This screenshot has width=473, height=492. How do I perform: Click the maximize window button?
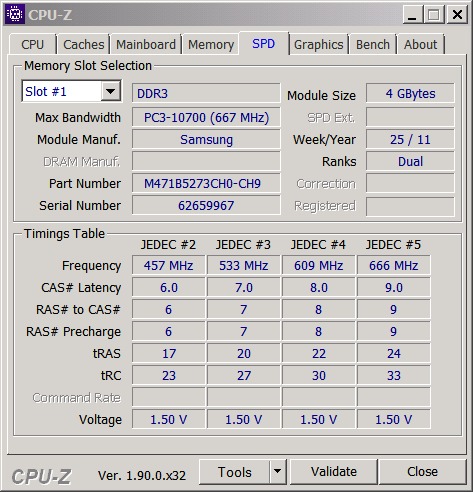point(434,15)
